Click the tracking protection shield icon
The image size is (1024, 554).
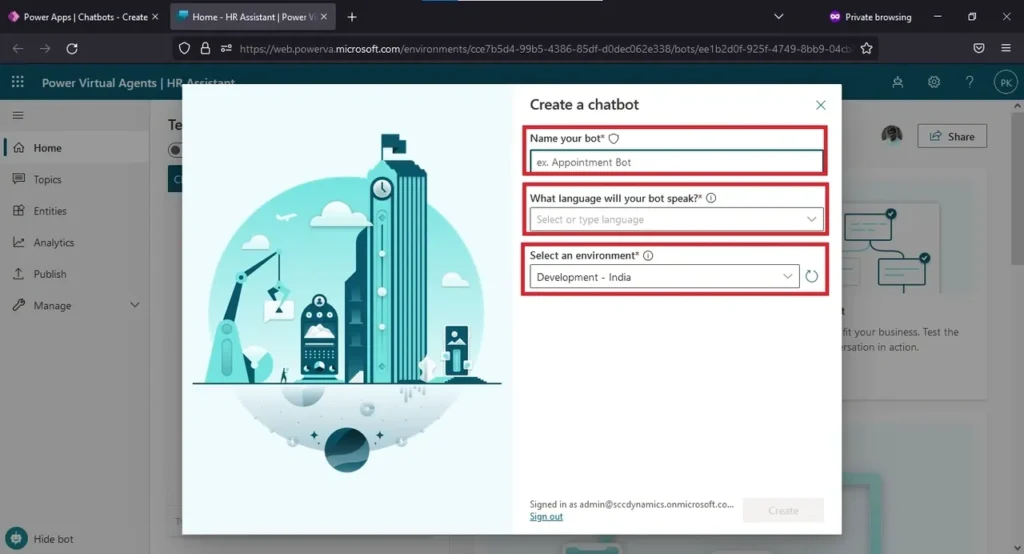point(184,48)
